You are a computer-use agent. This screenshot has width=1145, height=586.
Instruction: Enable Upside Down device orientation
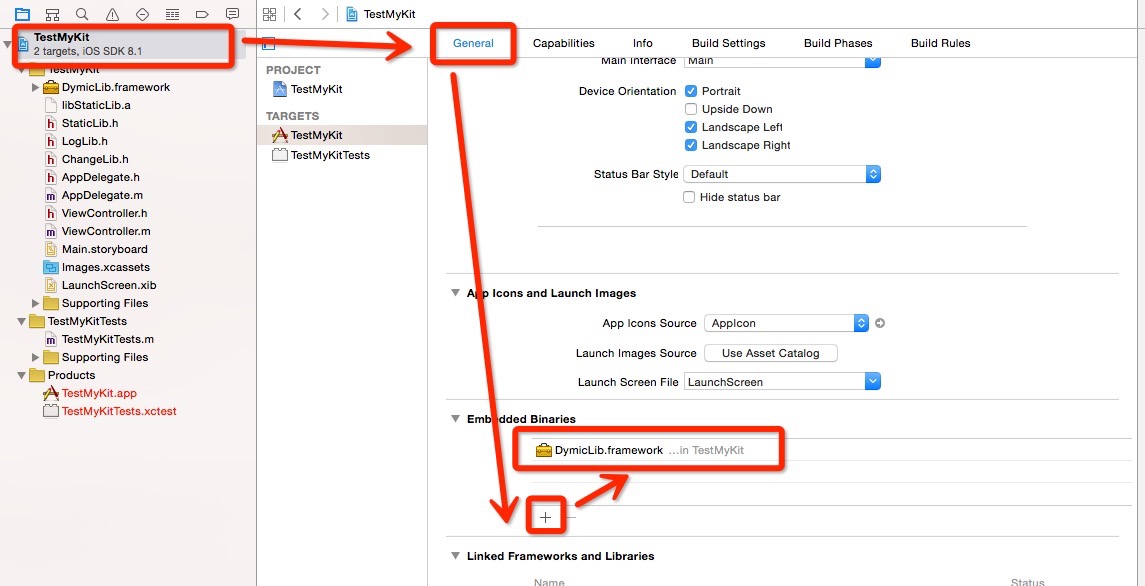click(690, 109)
